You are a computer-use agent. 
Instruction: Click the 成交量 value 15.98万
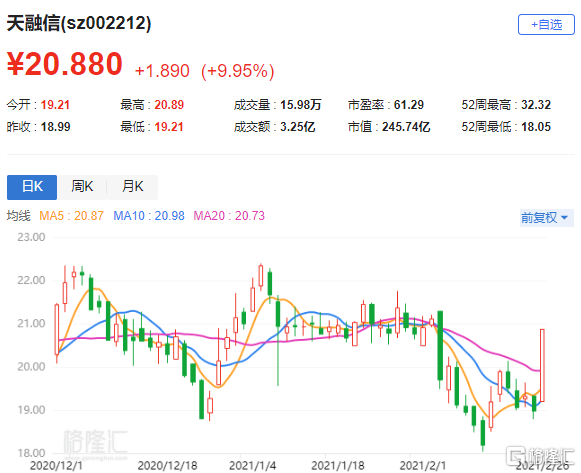[x=301, y=105]
